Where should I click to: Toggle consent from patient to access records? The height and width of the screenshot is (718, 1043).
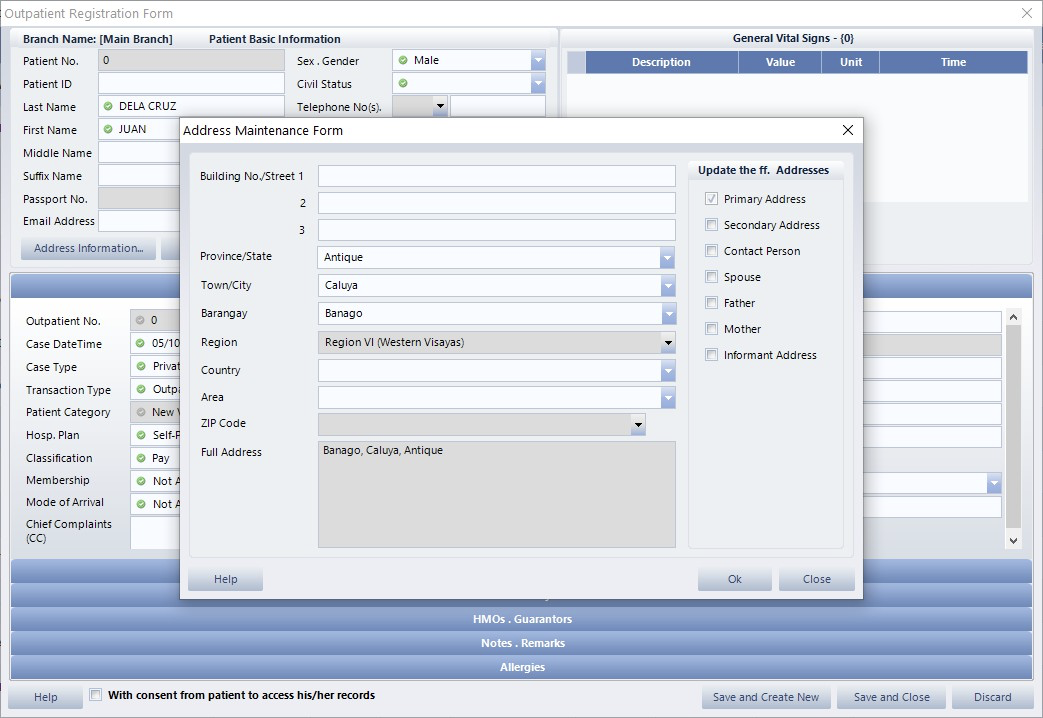pyautogui.click(x=96, y=695)
